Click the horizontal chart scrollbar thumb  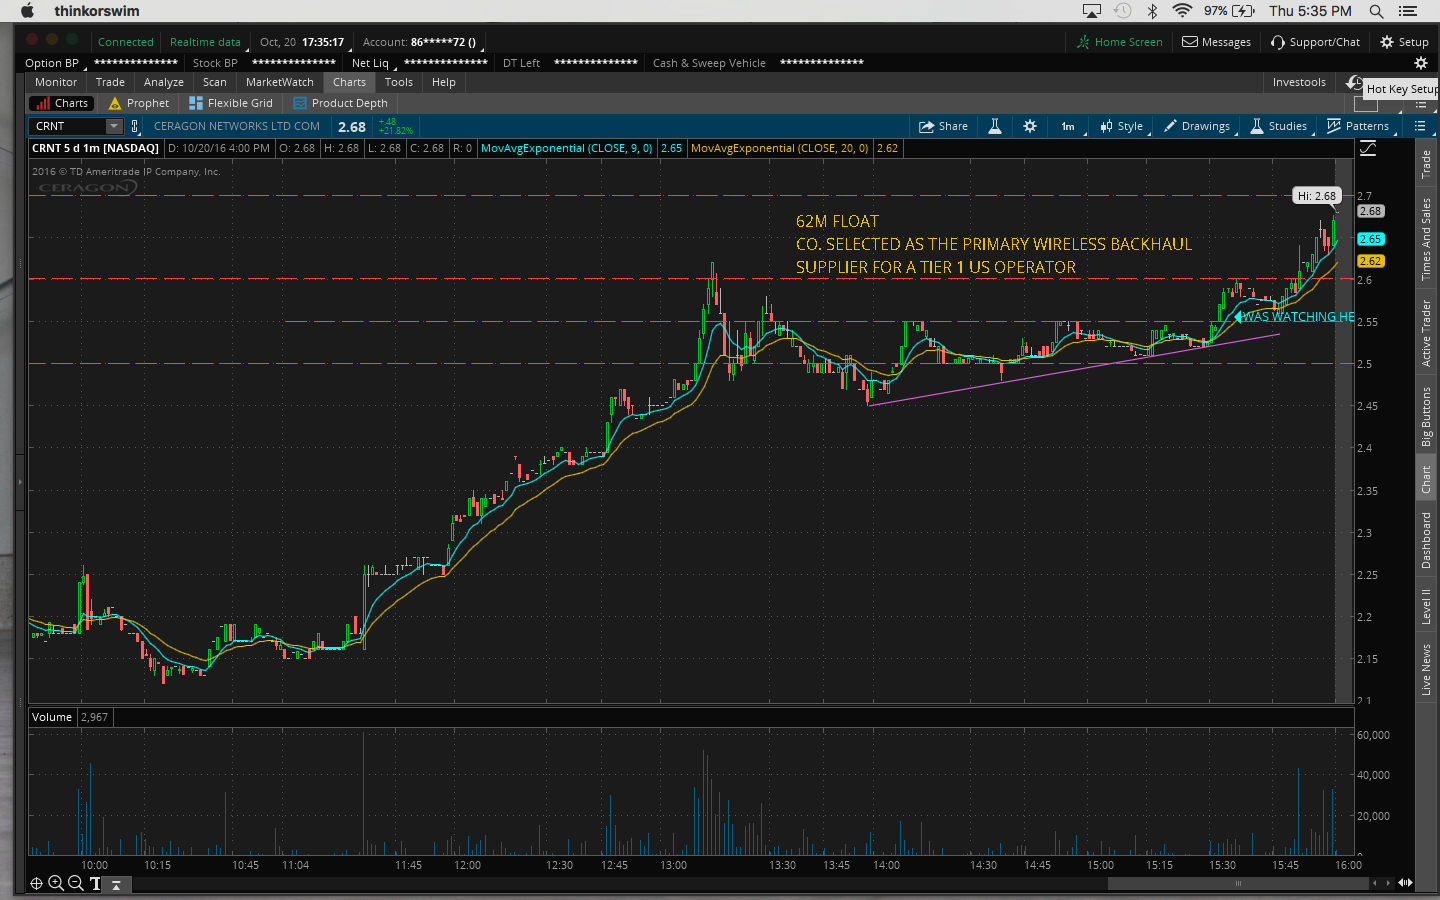(x=1237, y=883)
